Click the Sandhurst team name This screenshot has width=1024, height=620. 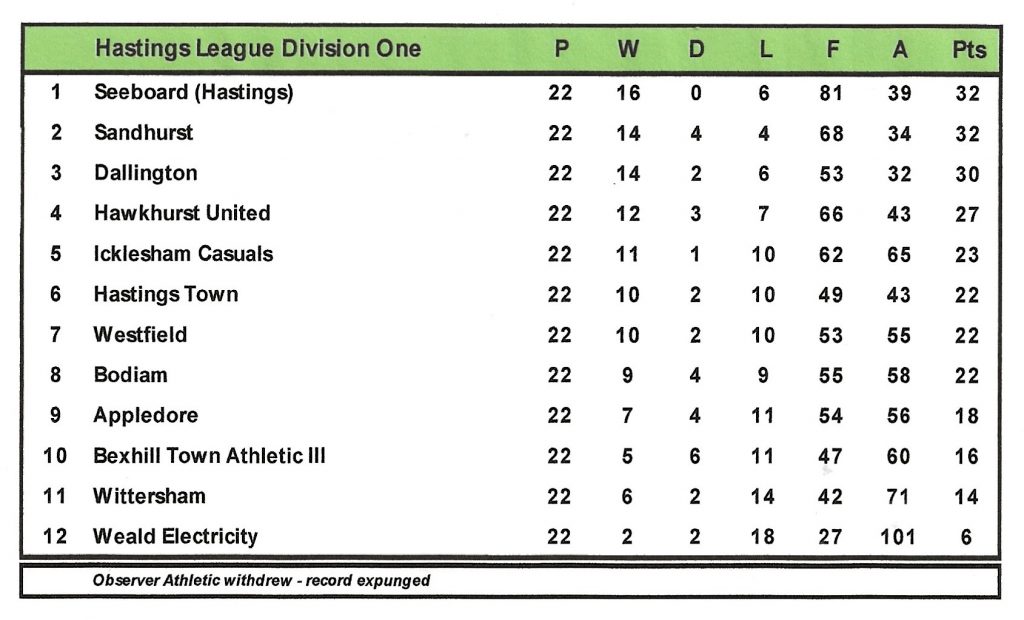143,133
